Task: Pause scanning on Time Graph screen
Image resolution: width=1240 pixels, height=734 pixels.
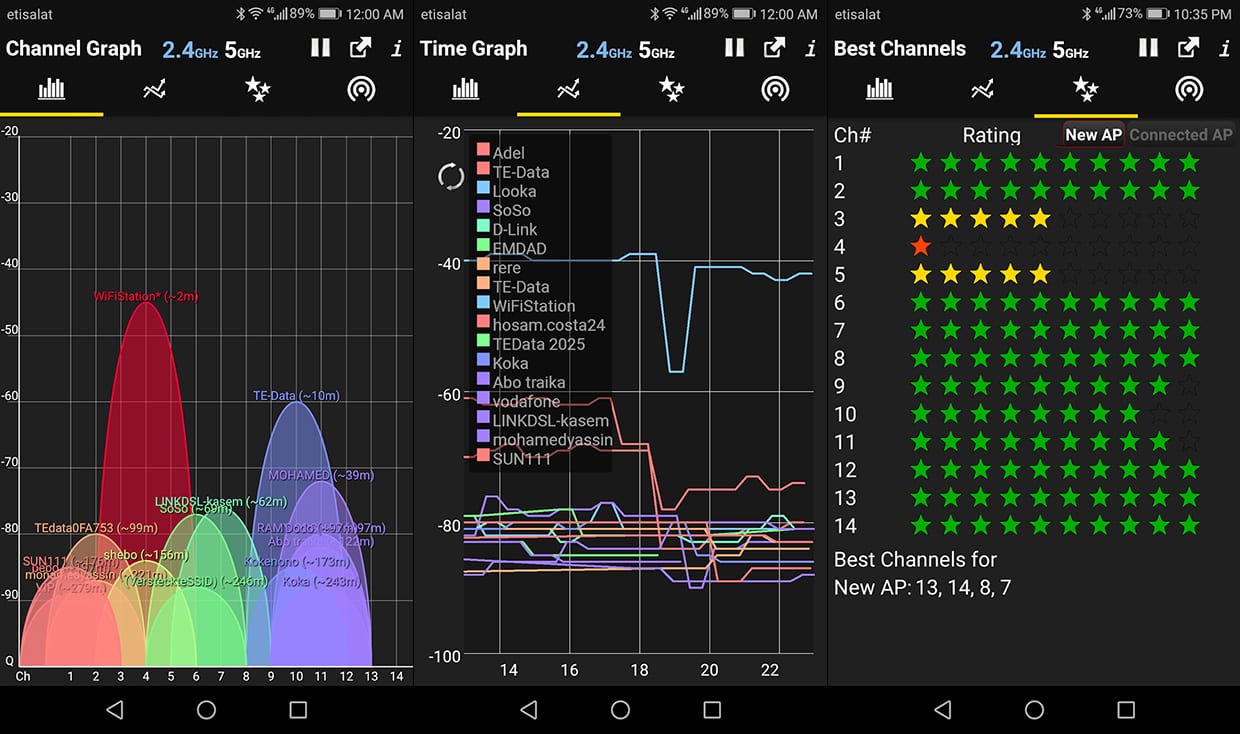Action: [734, 48]
